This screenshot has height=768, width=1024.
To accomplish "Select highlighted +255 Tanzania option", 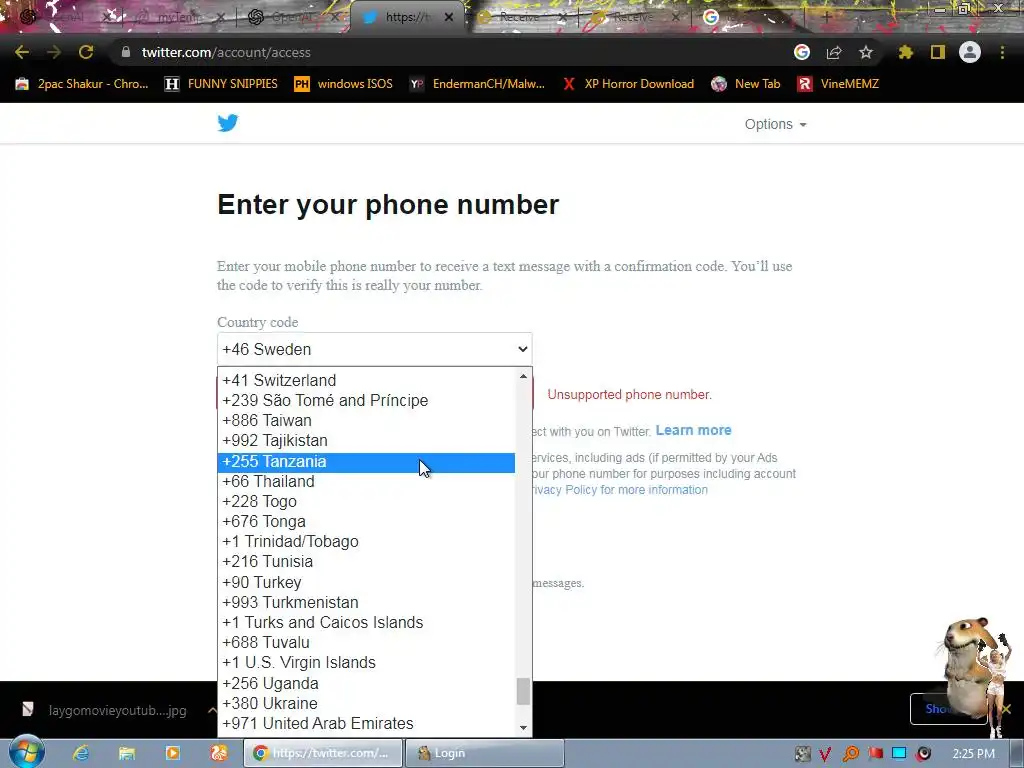I will pos(366,462).
